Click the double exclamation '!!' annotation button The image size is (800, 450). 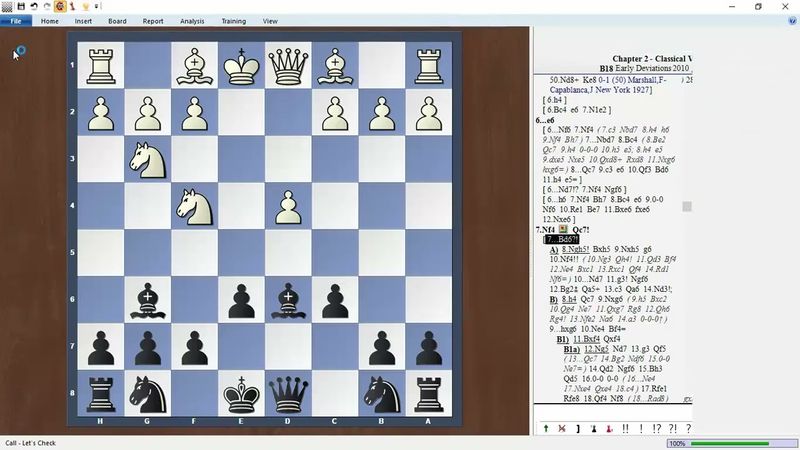(x=625, y=428)
